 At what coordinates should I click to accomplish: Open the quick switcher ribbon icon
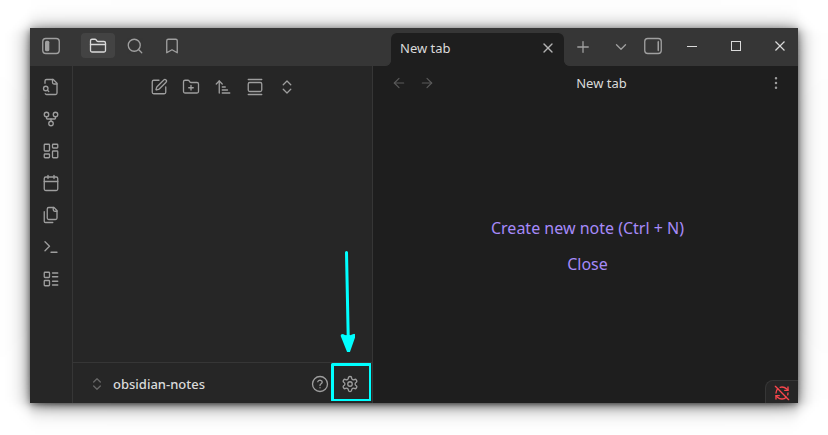[51, 87]
